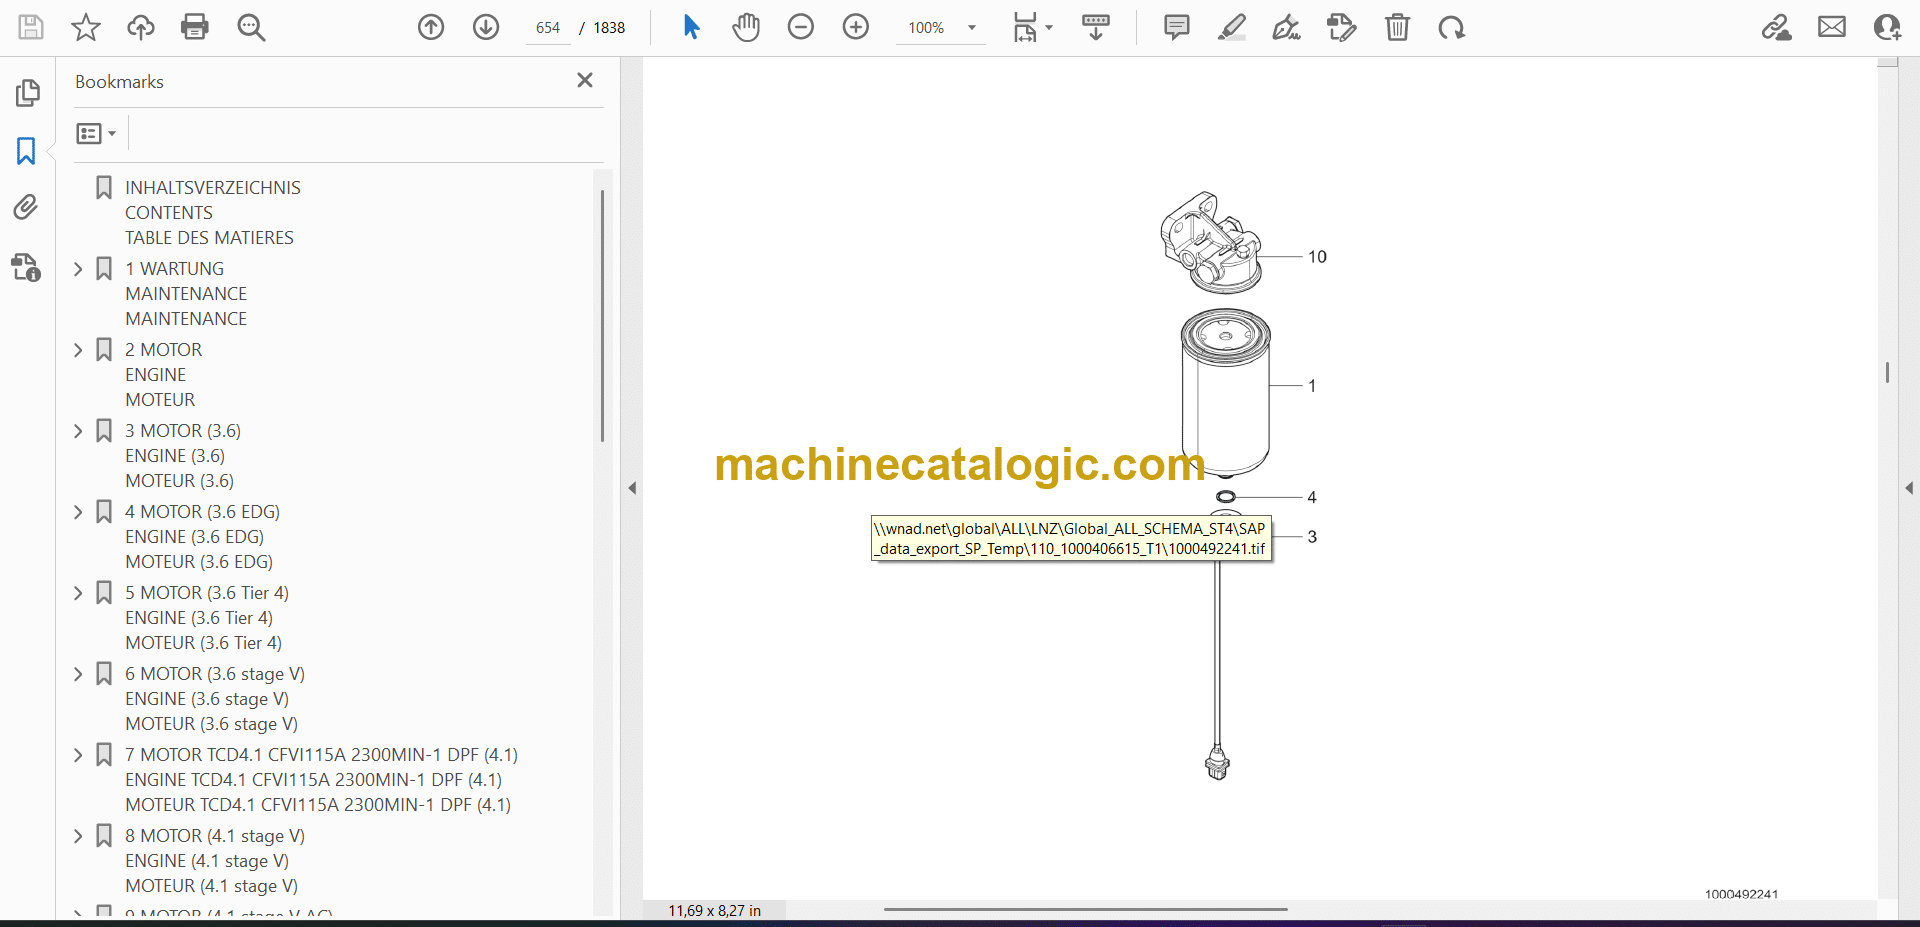1920x927 pixels.
Task: Select the Hand pan tool
Action: pos(745,27)
